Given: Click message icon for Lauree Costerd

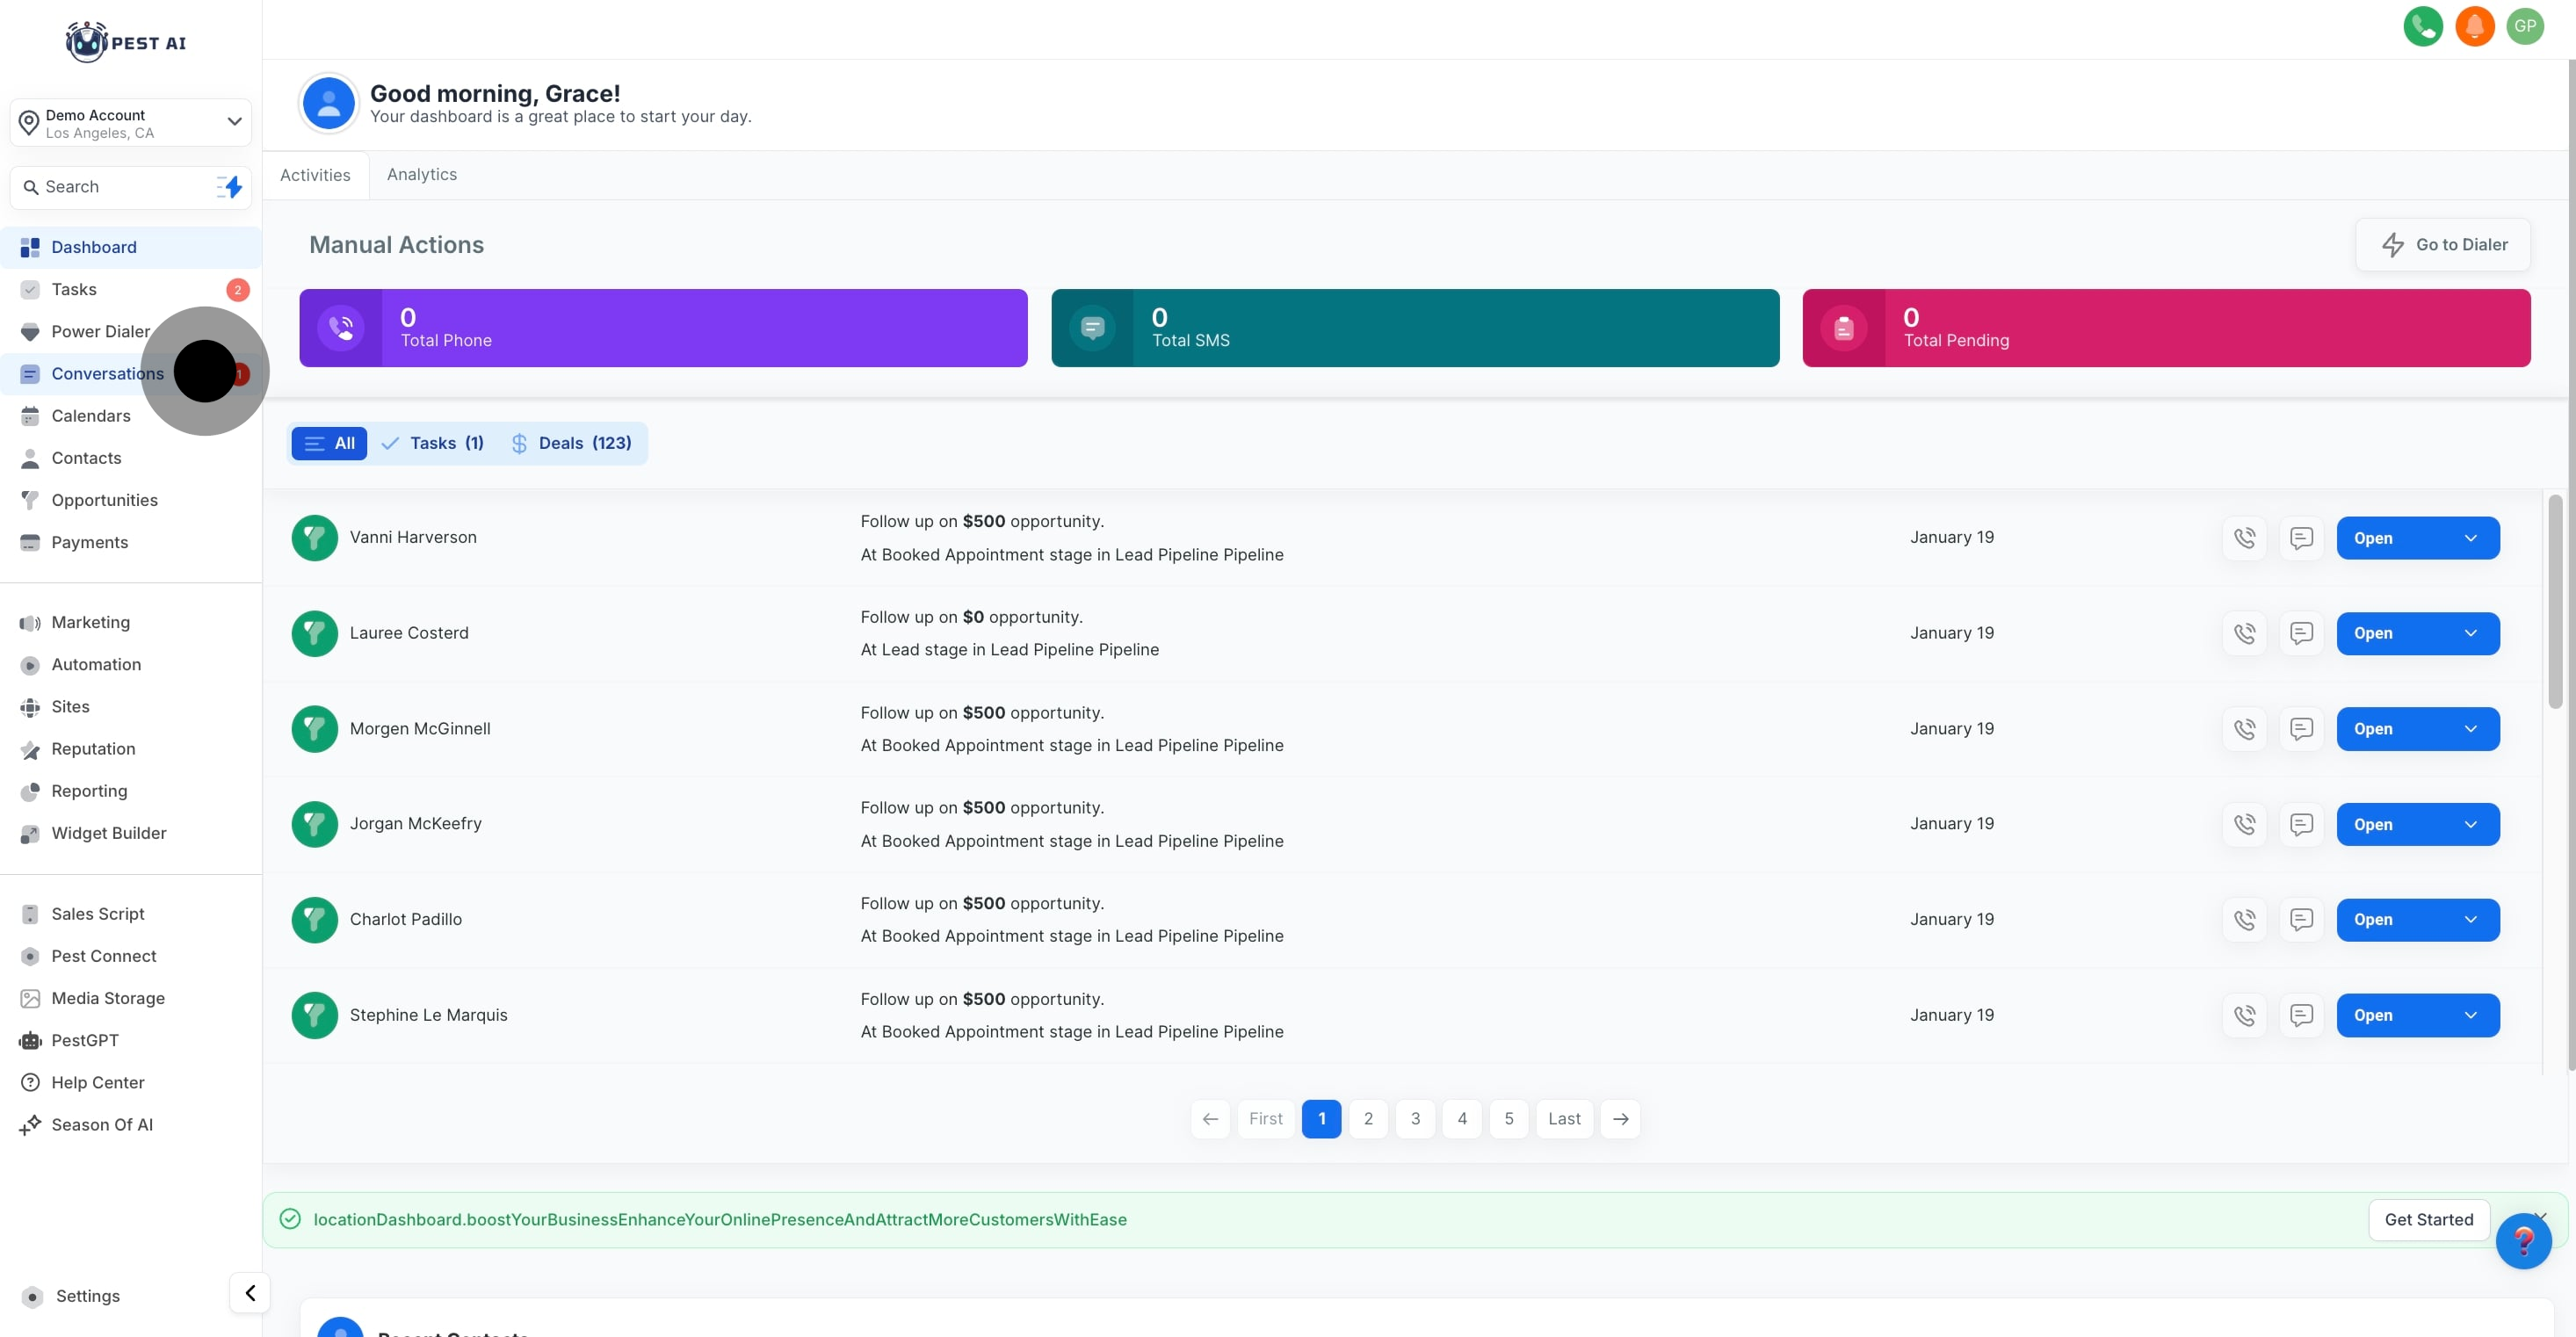Looking at the screenshot, I should point(2301,633).
